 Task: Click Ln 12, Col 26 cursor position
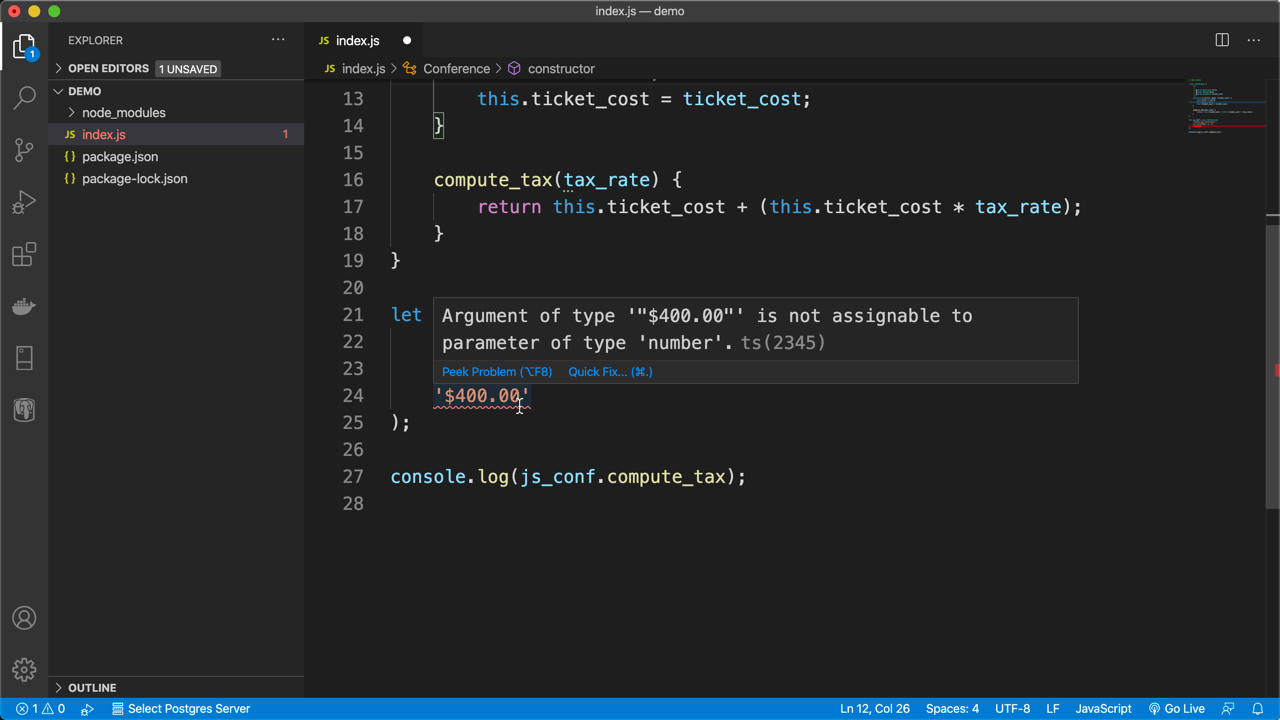coord(875,709)
